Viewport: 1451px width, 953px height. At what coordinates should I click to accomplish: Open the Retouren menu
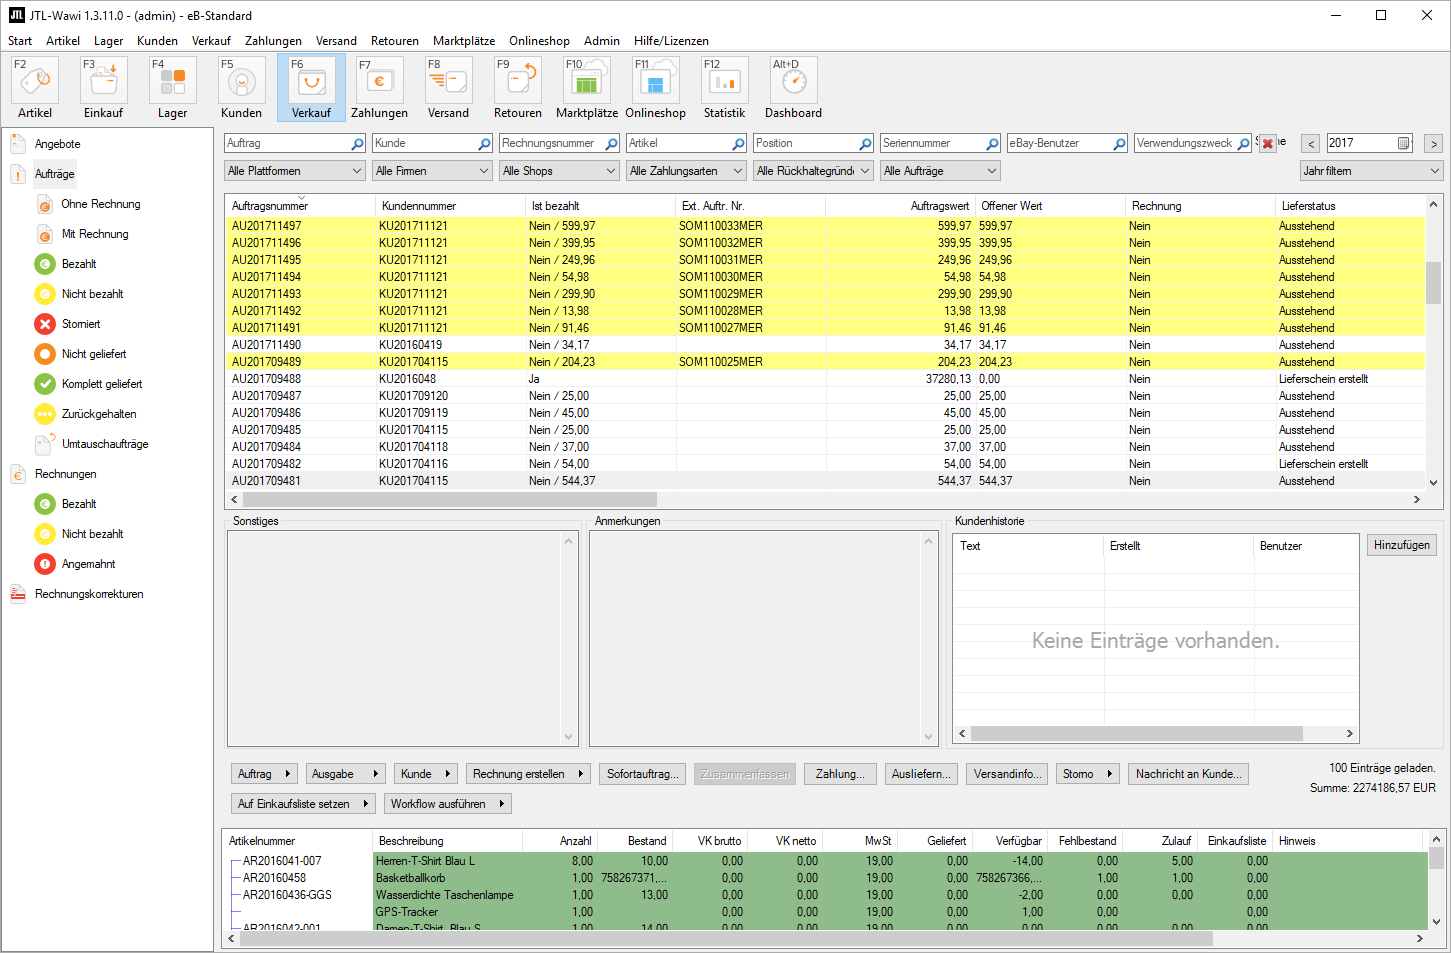[395, 41]
